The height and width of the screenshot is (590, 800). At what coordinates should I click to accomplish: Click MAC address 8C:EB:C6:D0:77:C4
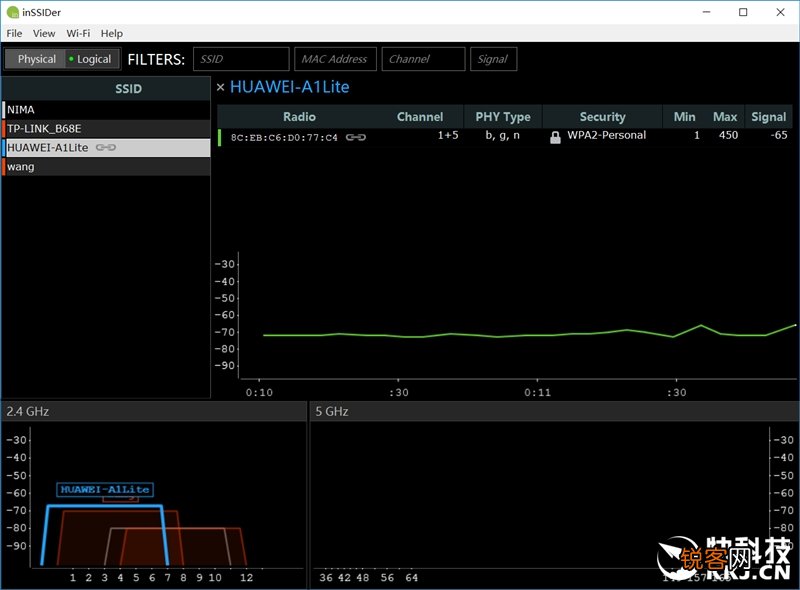pos(284,137)
